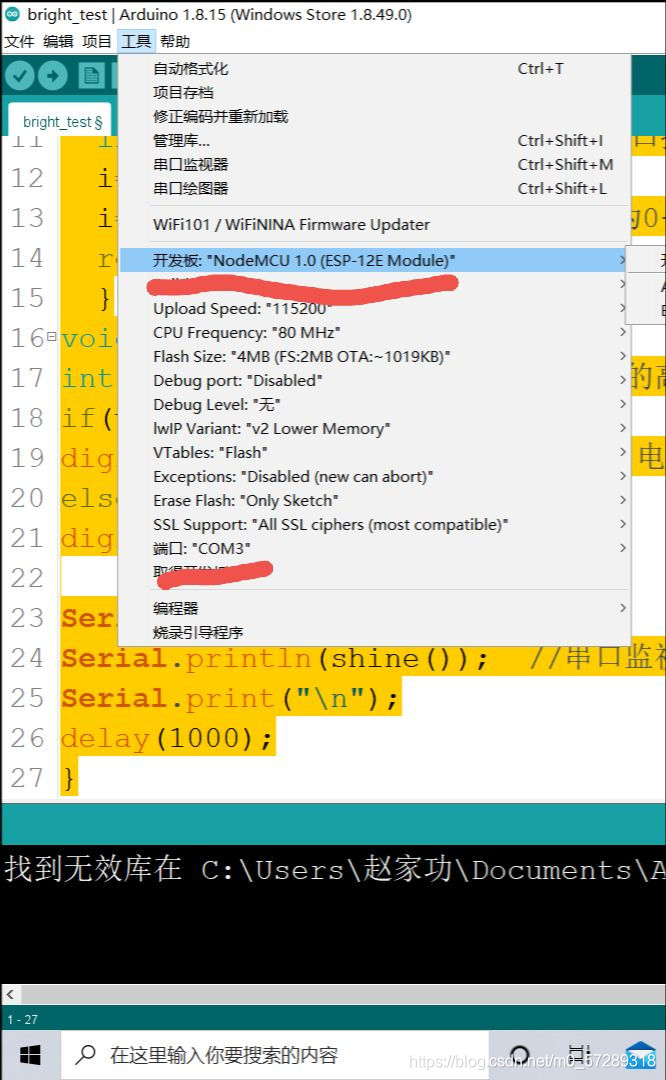The width and height of the screenshot is (666, 1080).
Task: Choose 烧录引导程序 menu entry
Action: tap(374, 632)
